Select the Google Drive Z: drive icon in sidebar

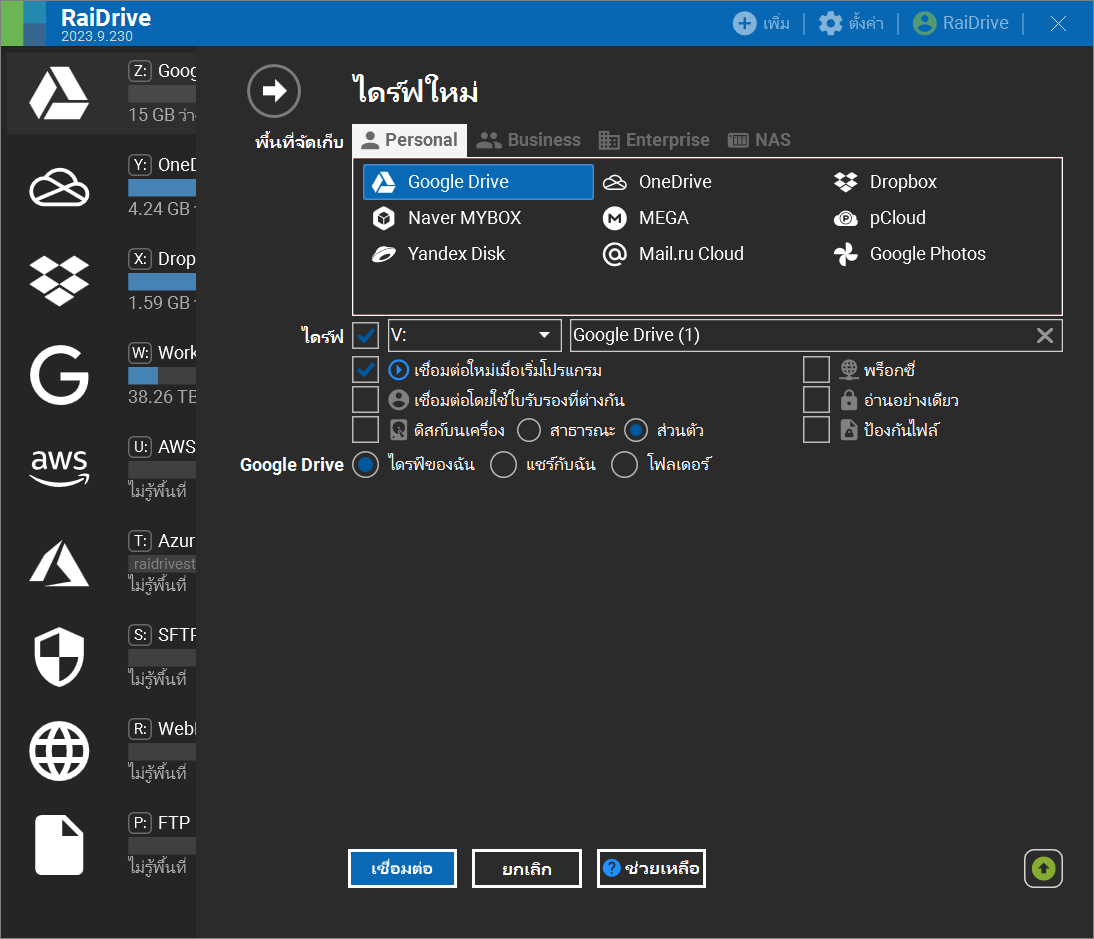tap(59, 93)
